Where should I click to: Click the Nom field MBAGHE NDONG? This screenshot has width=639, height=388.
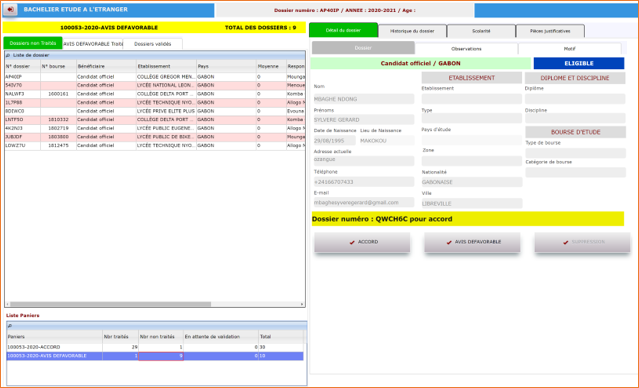click(x=364, y=99)
